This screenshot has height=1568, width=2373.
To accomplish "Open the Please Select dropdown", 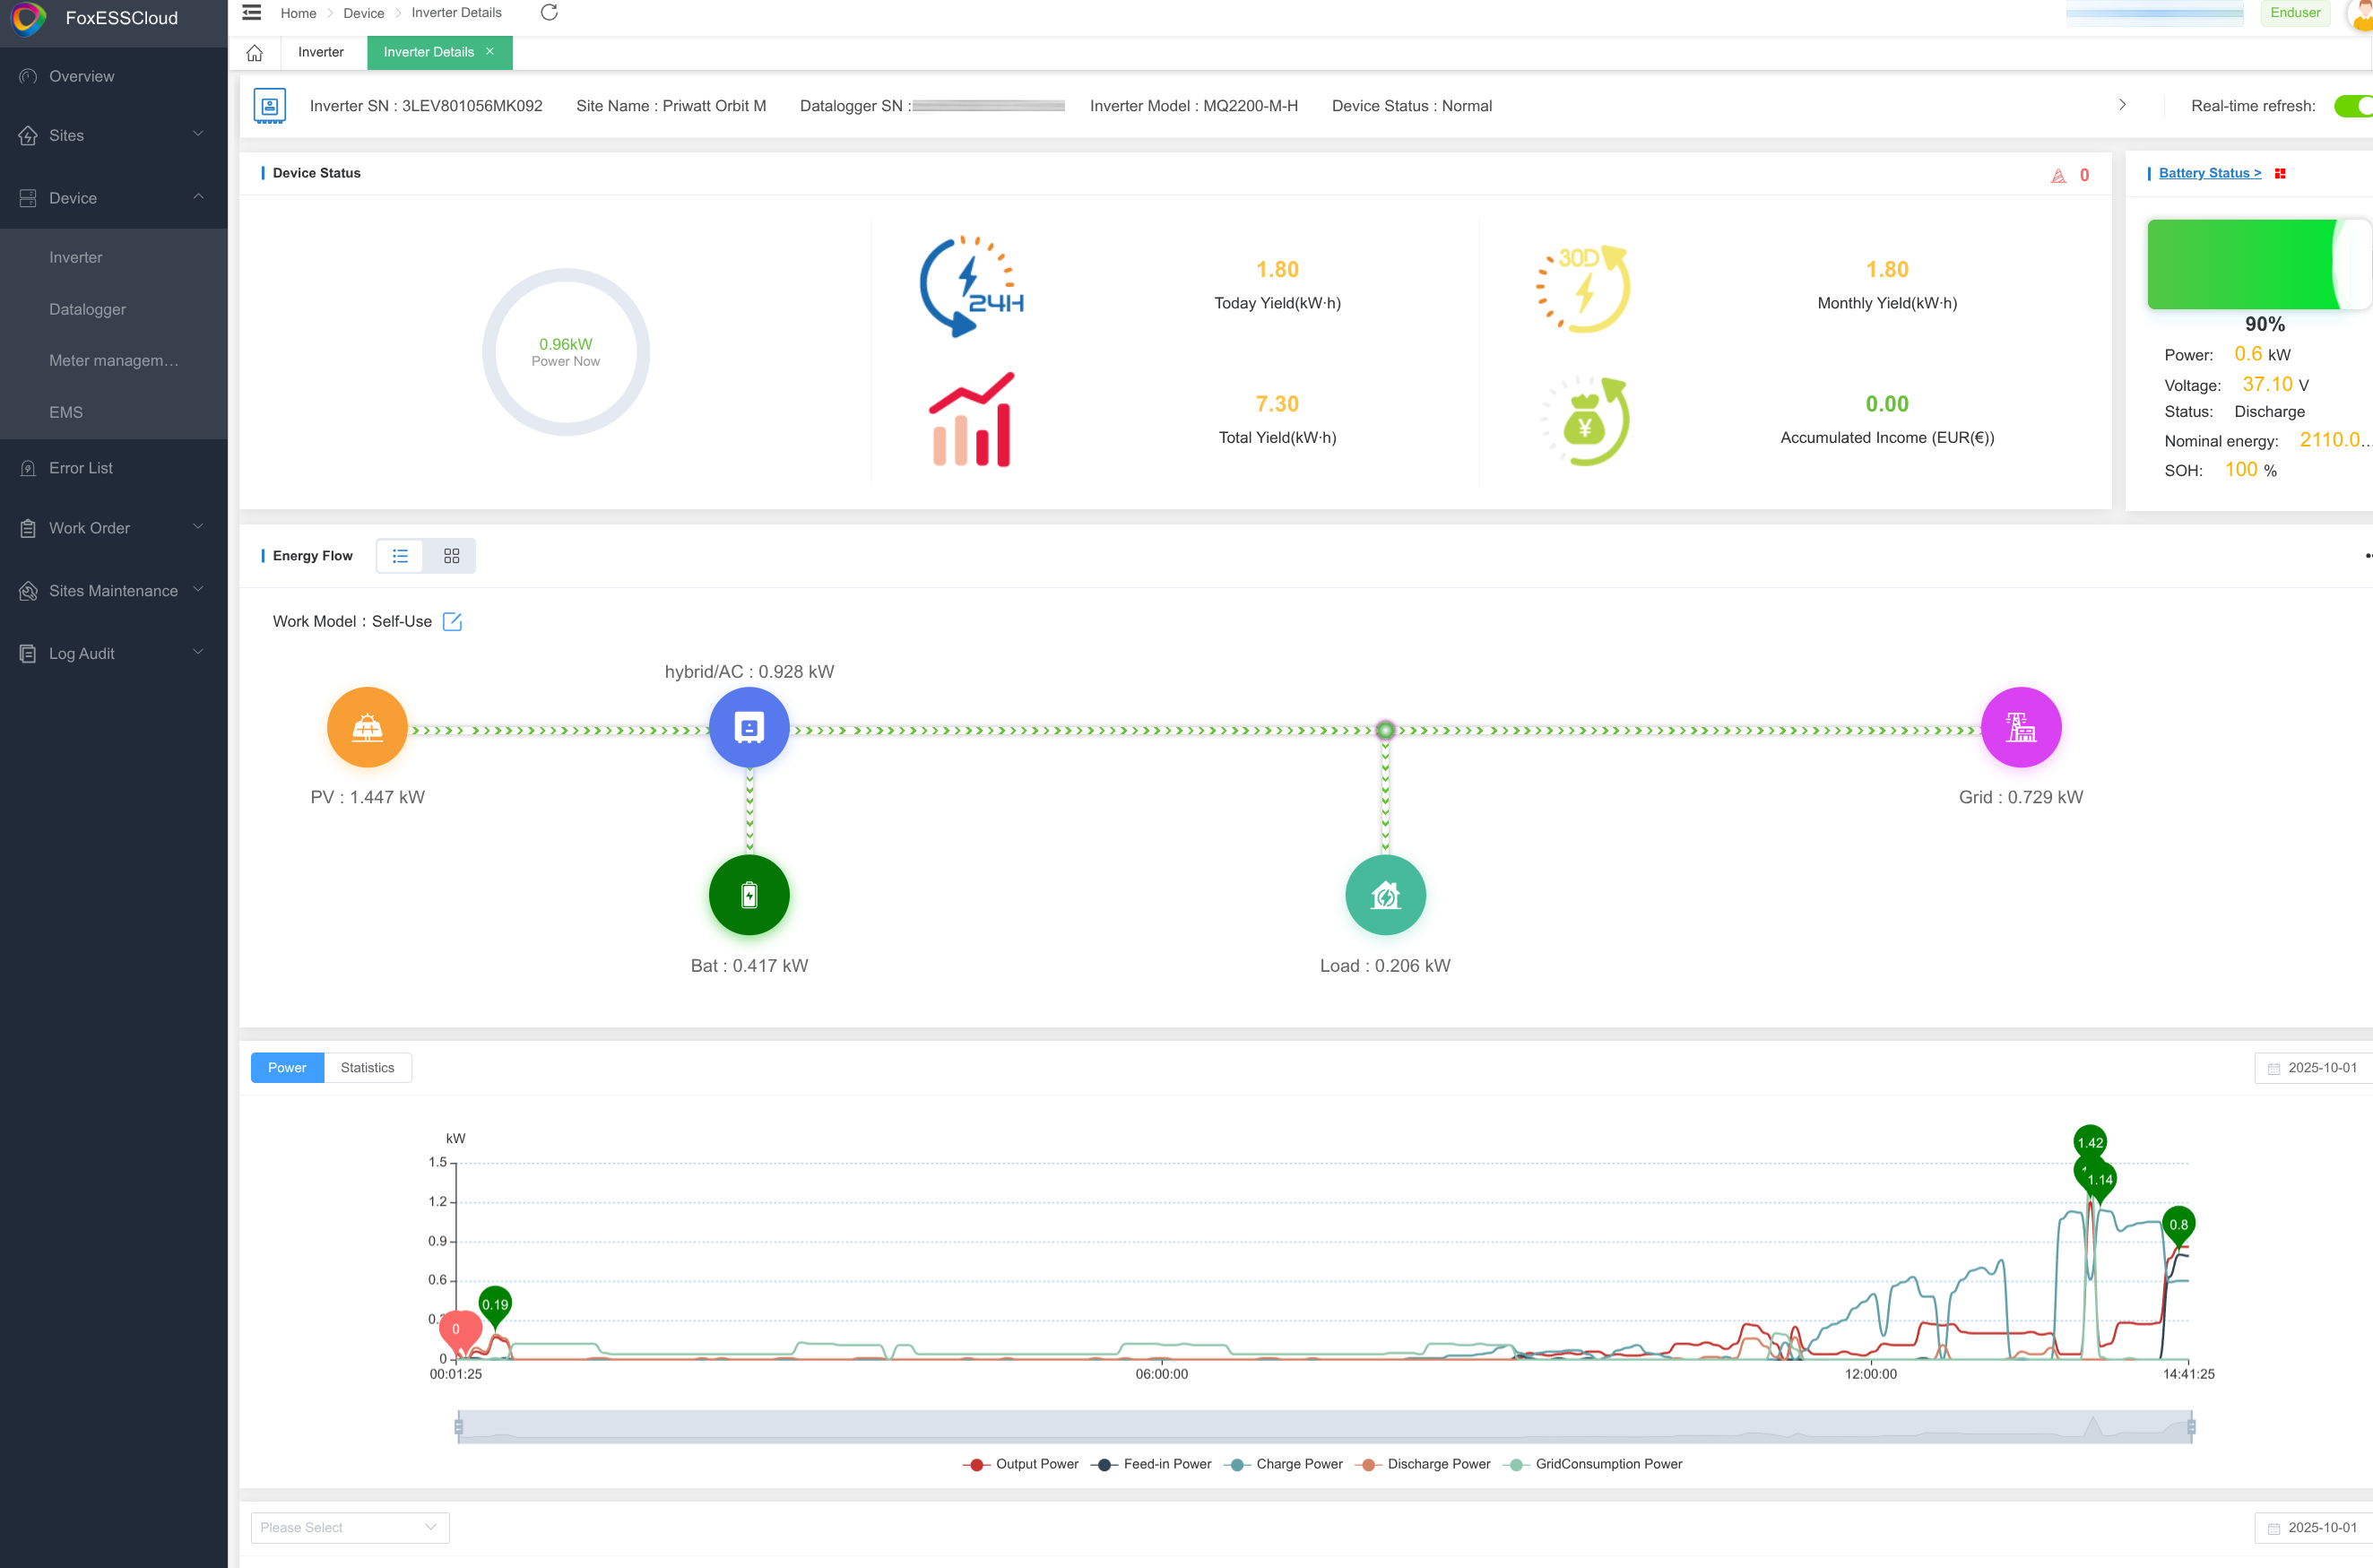I will [x=349, y=1527].
